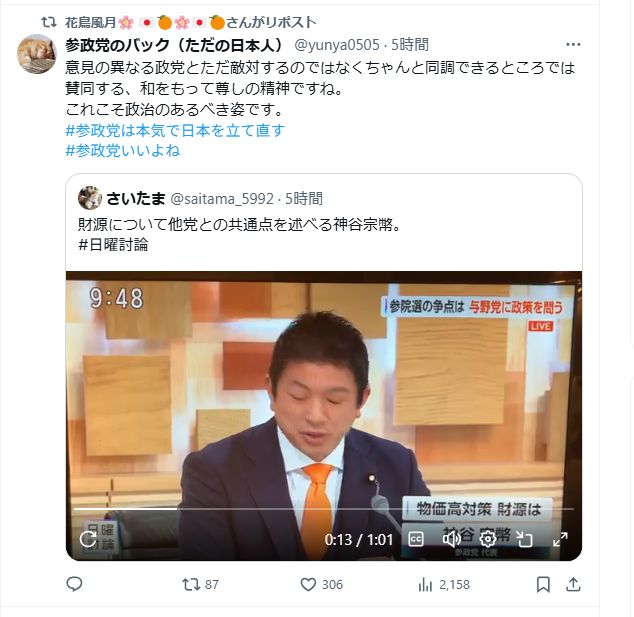View analytics showing 2,158 views
This screenshot has width=634, height=617.
point(444,584)
